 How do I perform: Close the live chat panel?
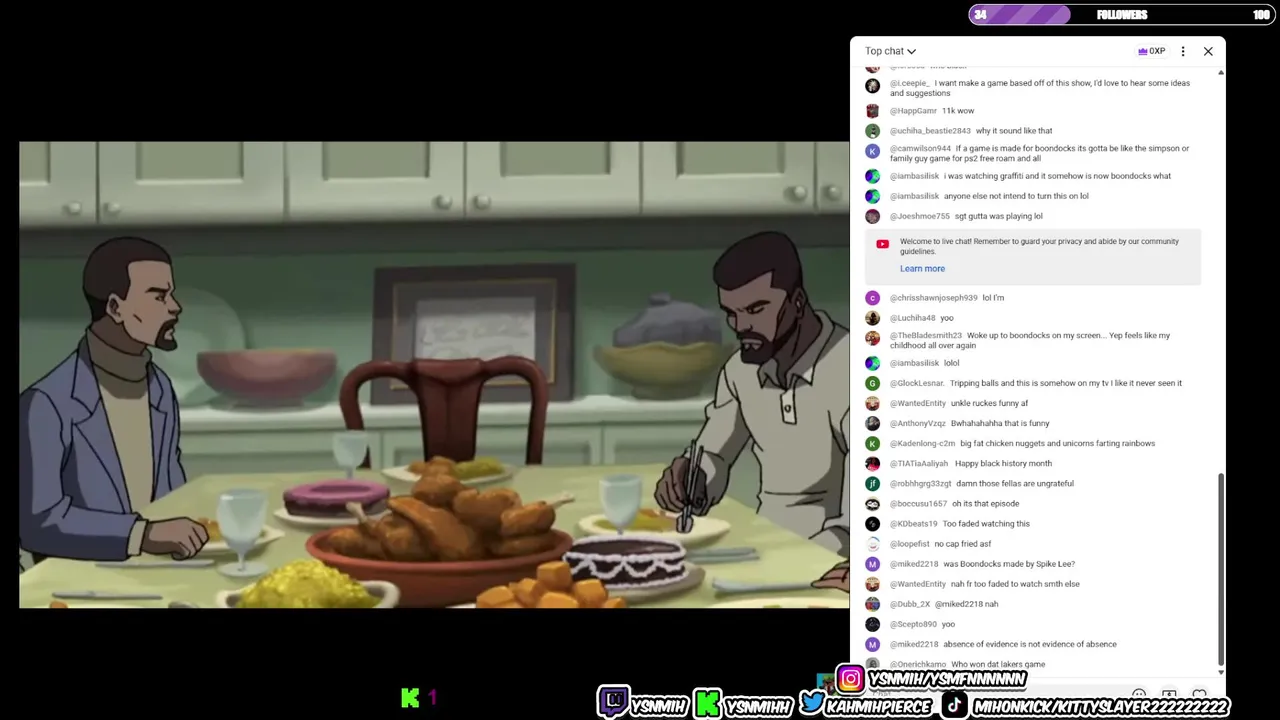pyautogui.click(x=1208, y=51)
